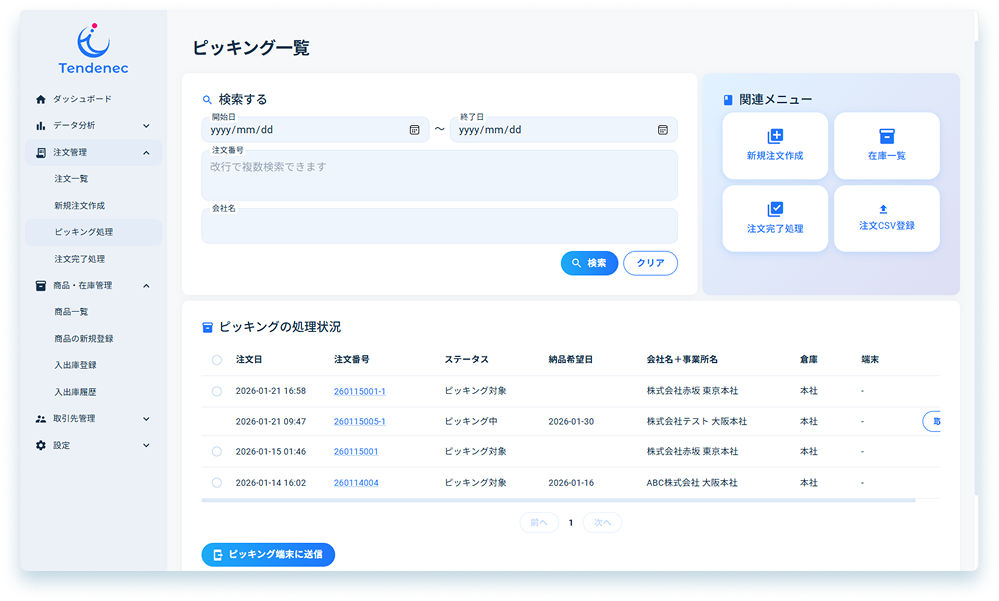Collapse the 注文管理 sidebar section
Screen dimensions: 999x601
(x=146, y=153)
